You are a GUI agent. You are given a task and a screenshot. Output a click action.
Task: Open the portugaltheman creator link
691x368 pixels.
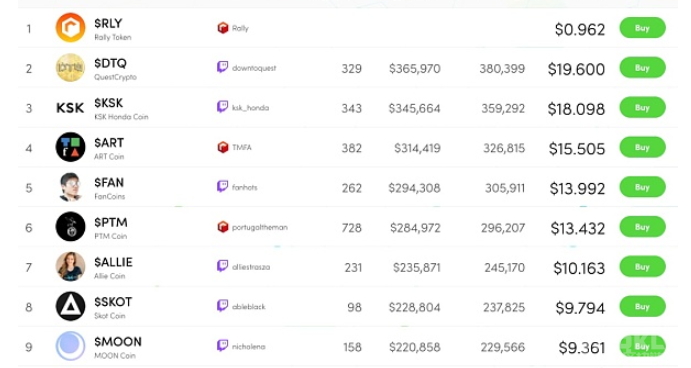coord(260,227)
